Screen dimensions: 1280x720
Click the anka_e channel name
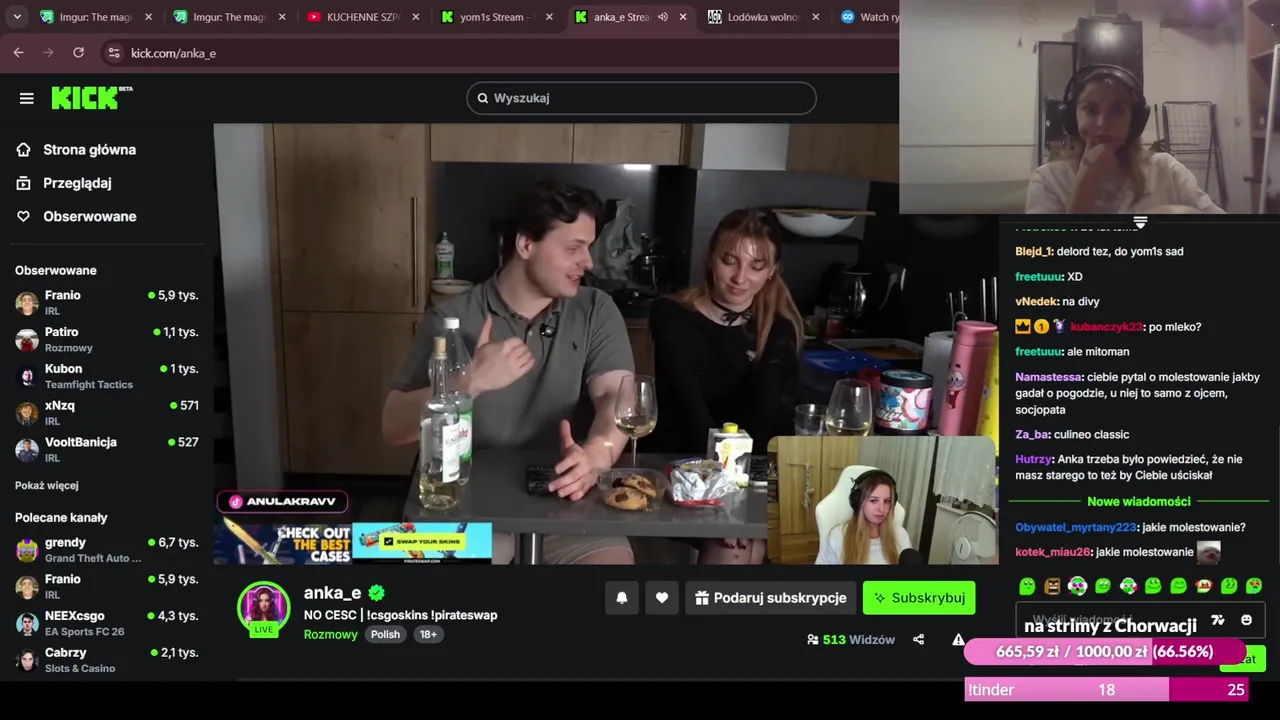click(x=332, y=593)
